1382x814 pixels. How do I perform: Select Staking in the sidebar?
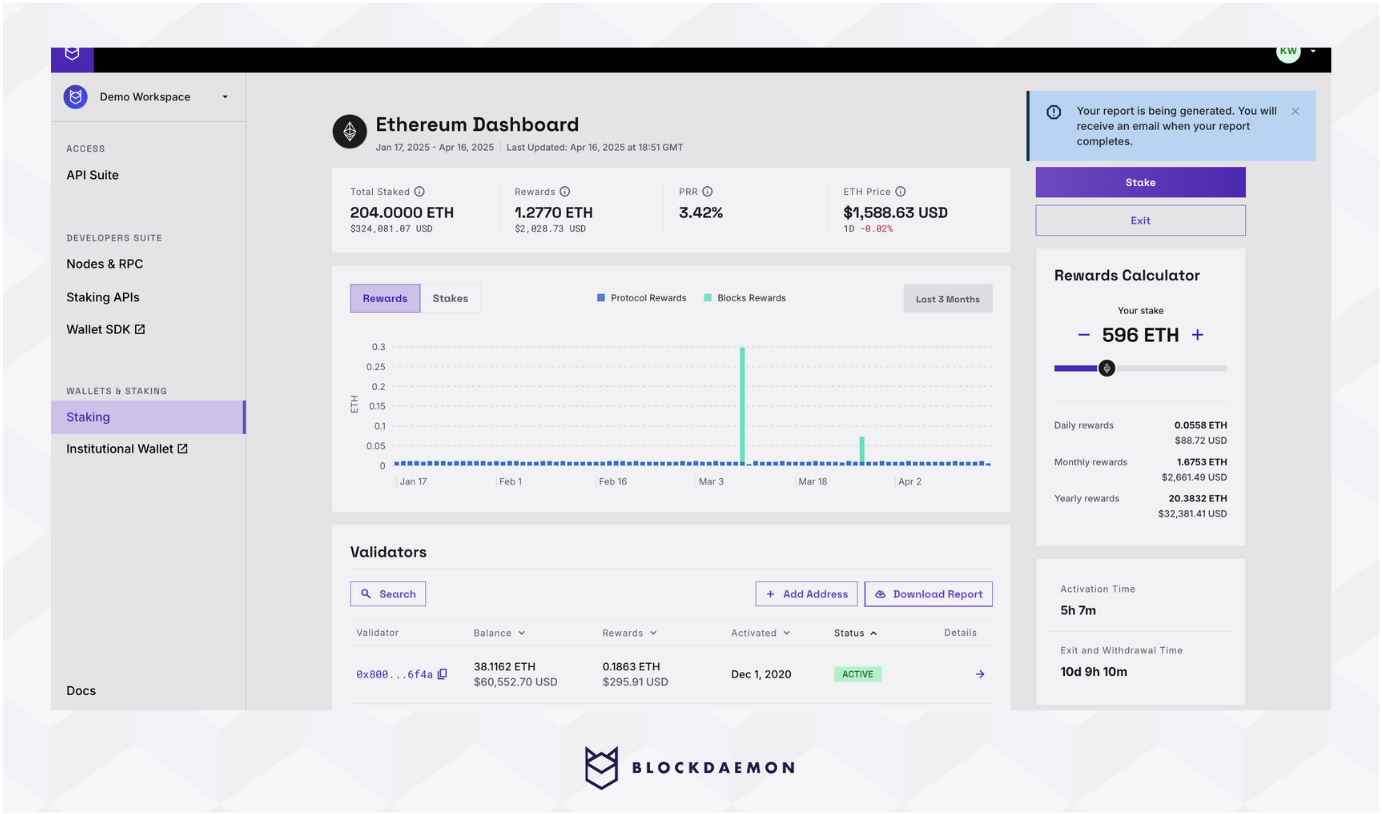click(148, 417)
